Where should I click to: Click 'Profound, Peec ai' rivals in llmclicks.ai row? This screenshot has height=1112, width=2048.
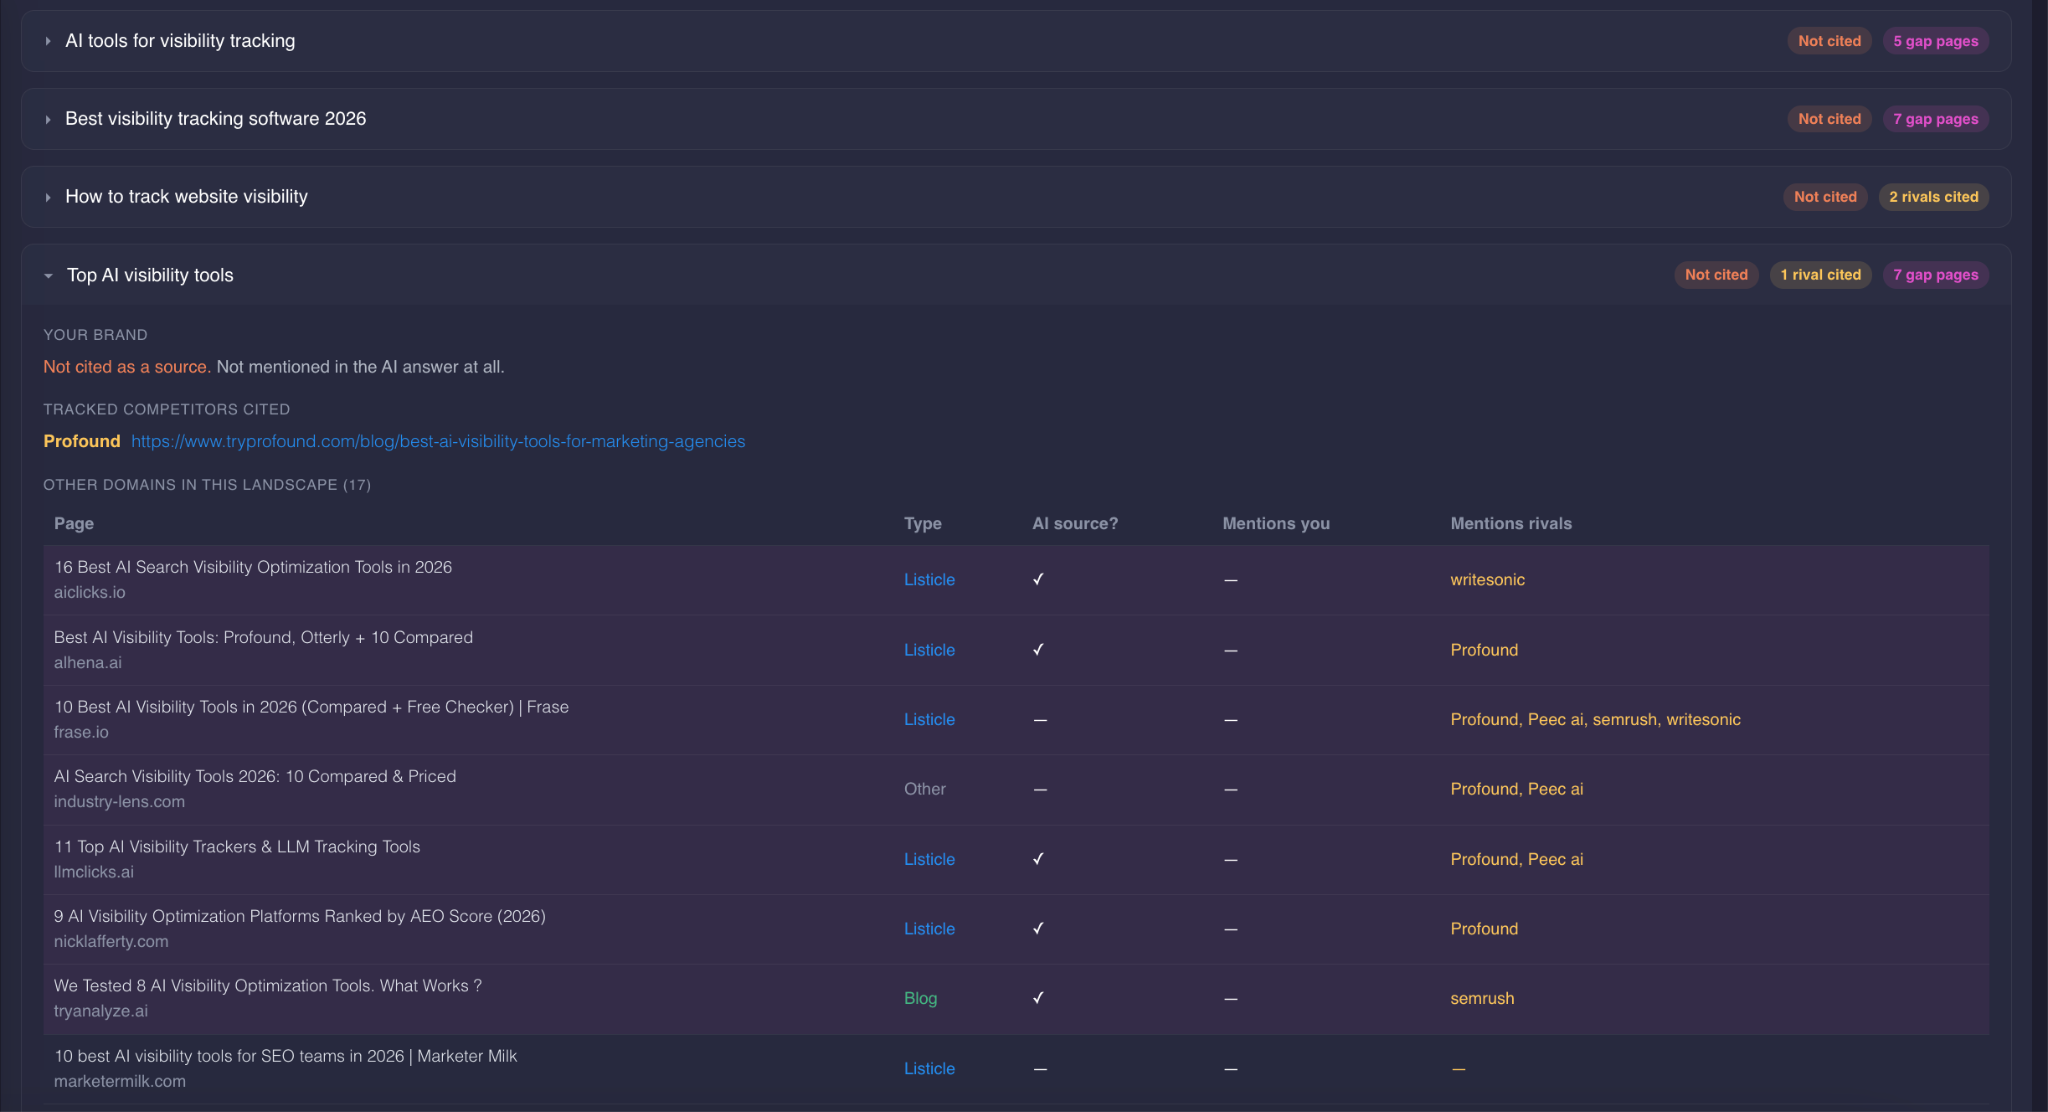[x=1517, y=859]
